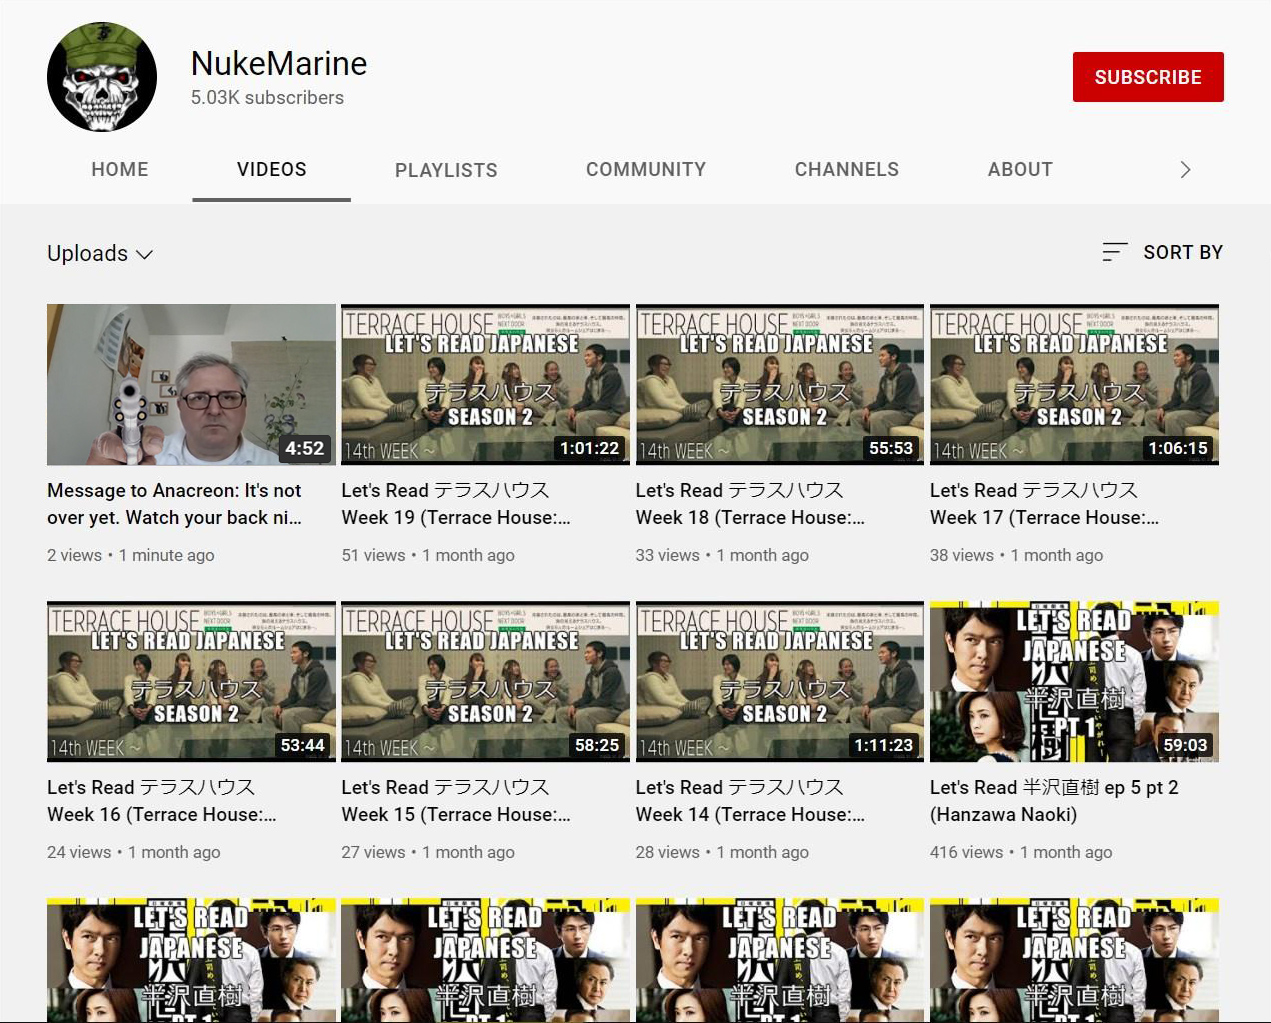Click the Sort By lines icon

tap(1115, 252)
